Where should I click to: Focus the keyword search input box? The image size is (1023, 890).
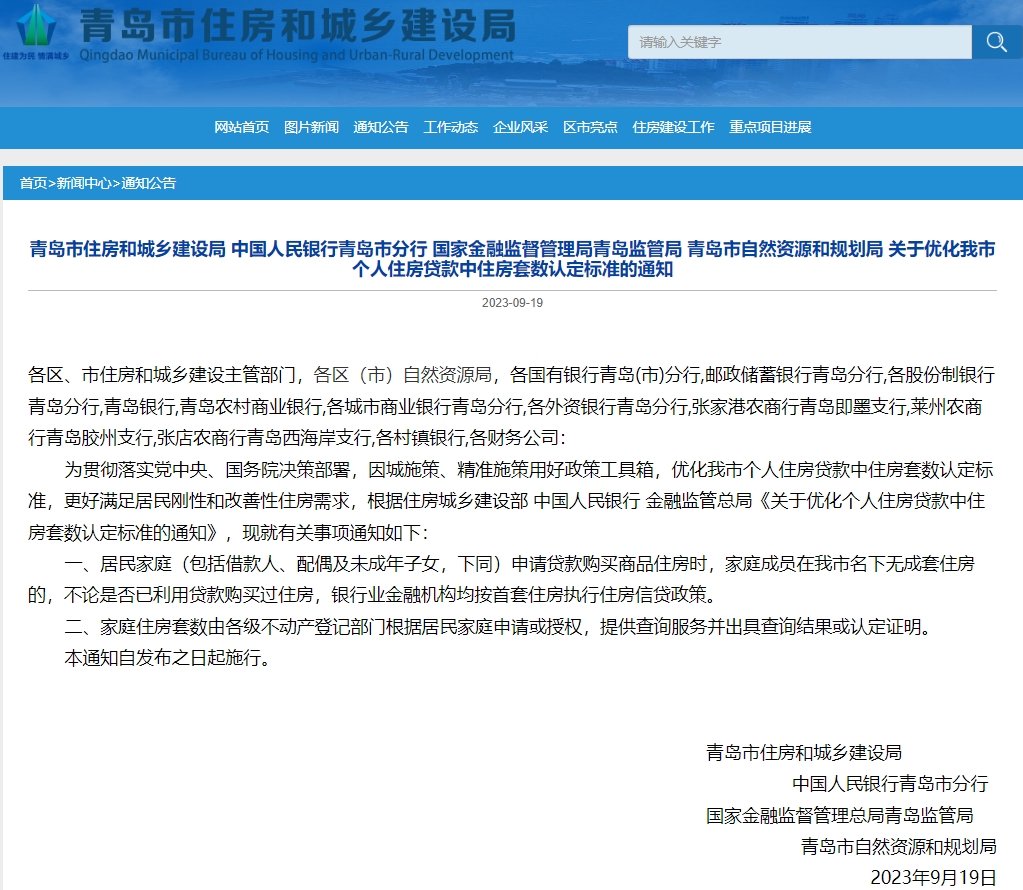click(799, 42)
